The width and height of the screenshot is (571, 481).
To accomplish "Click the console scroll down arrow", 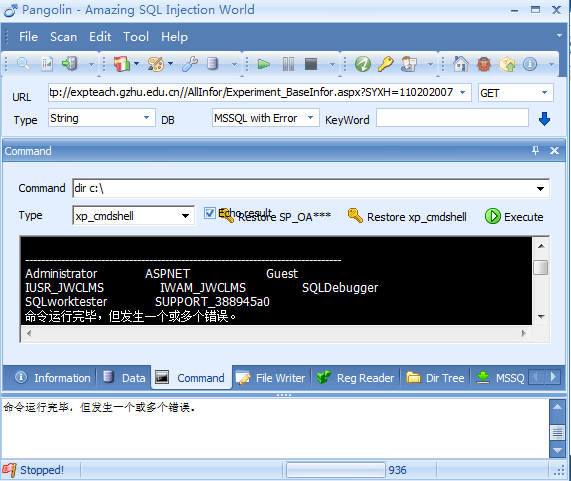I will click(x=541, y=317).
